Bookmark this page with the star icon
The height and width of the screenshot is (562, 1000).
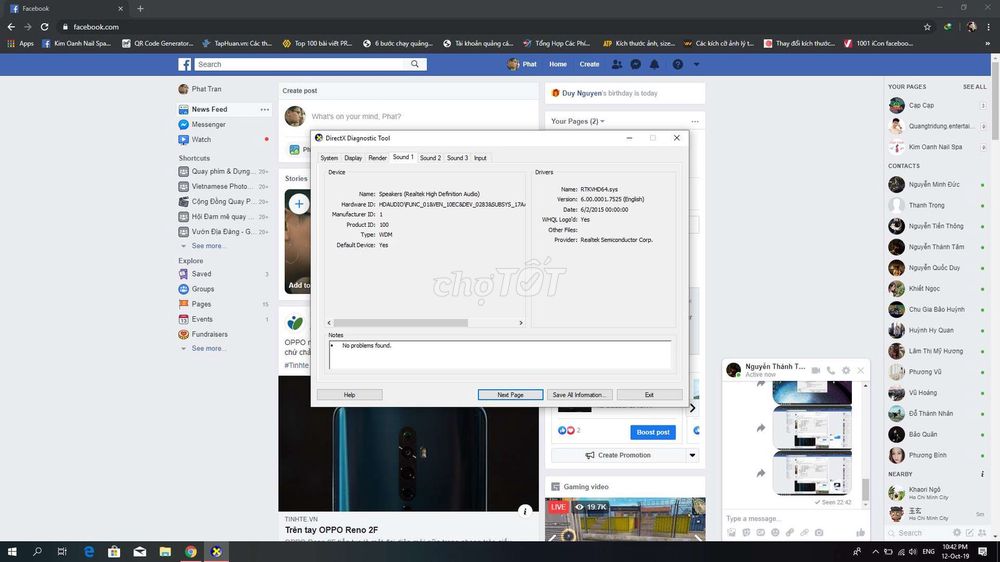[927, 27]
